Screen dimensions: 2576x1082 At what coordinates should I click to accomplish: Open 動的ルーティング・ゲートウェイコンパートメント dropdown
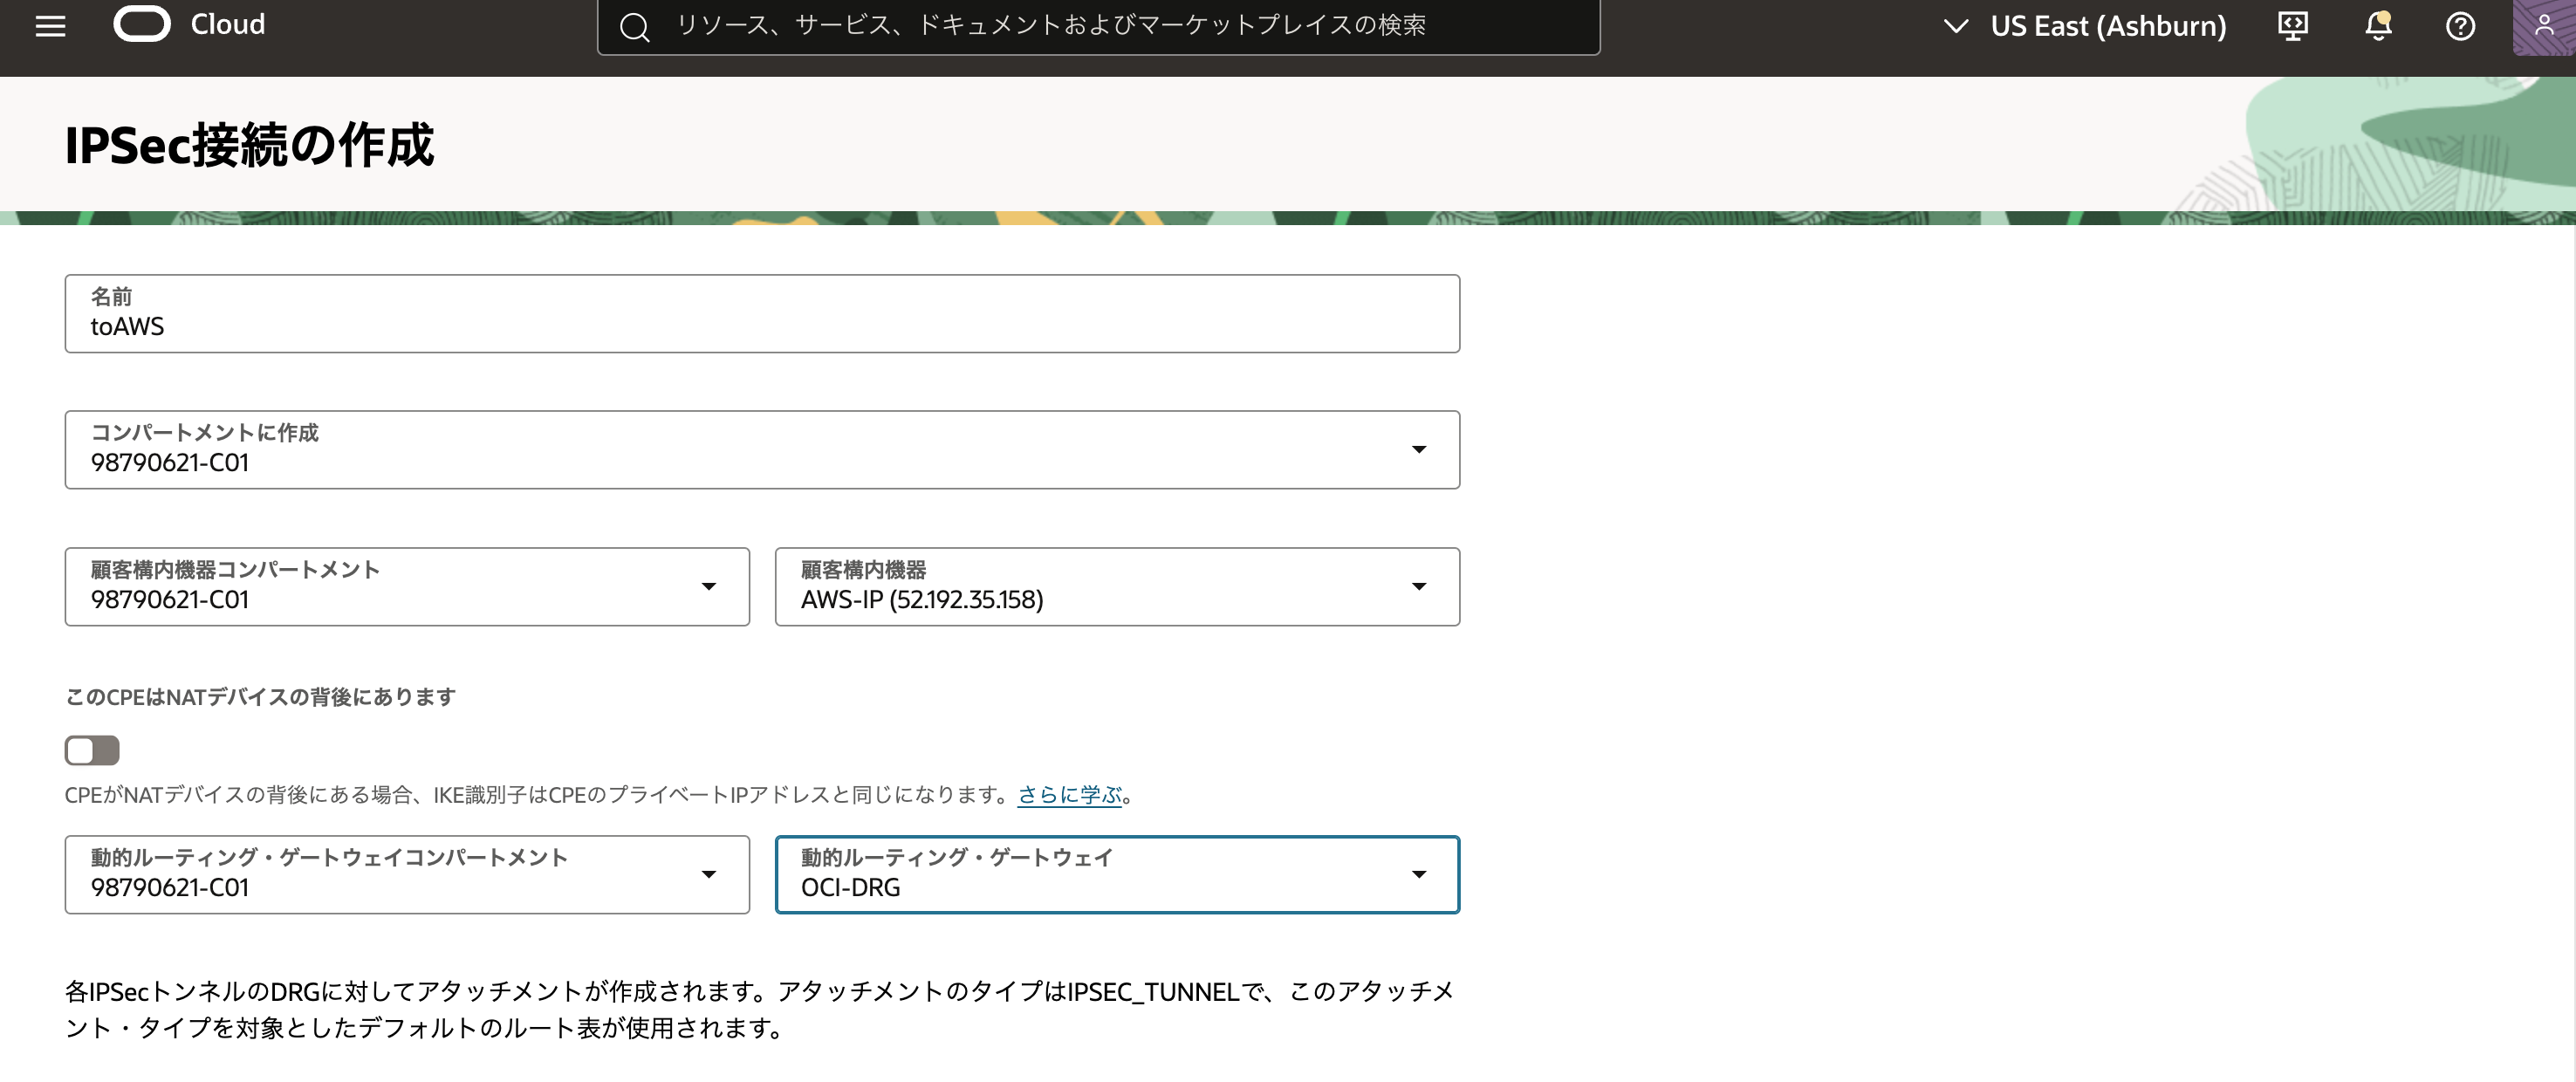point(407,874)
